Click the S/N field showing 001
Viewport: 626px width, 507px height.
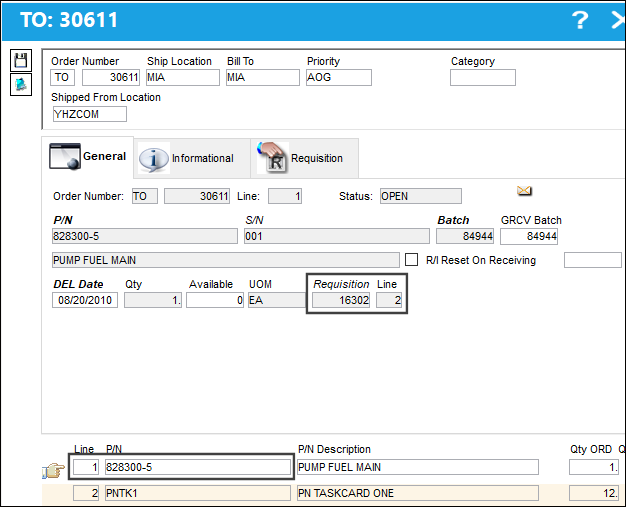(337, 236)
